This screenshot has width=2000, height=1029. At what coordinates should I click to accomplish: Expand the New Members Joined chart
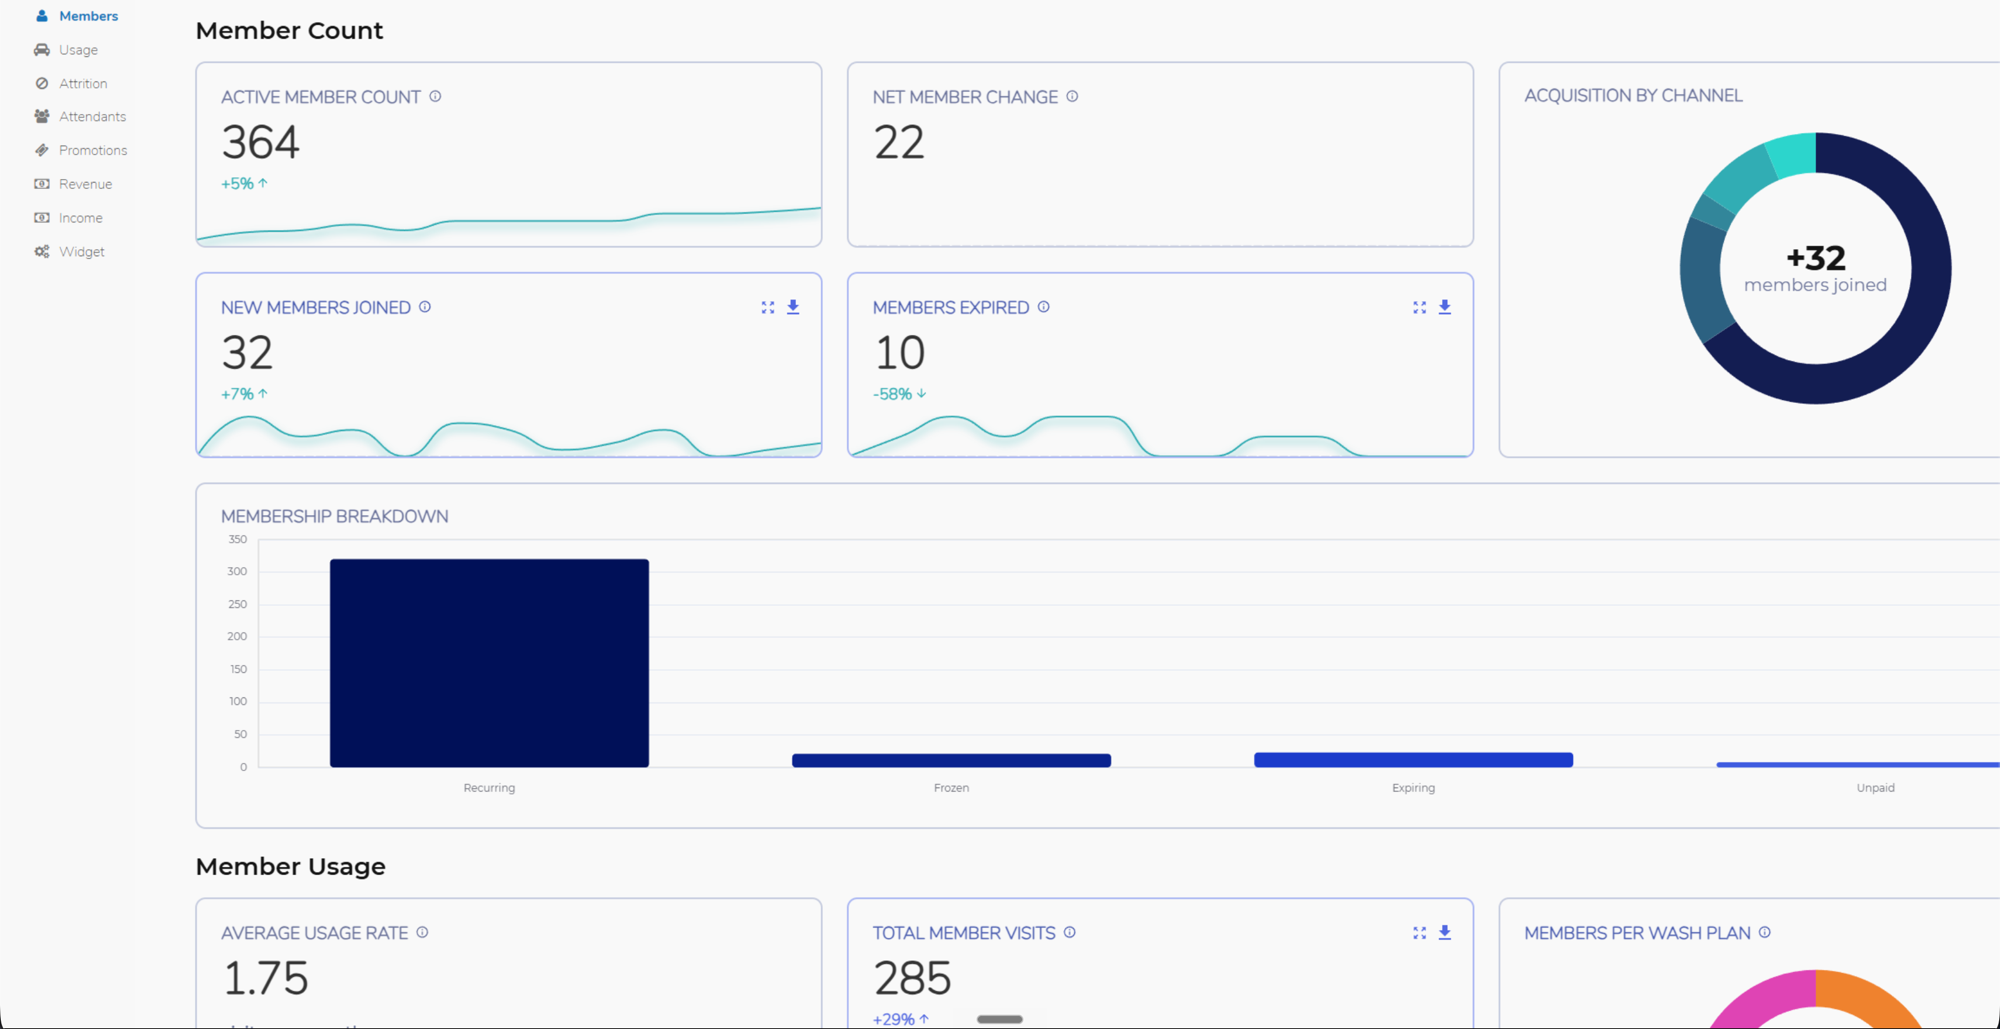pos(768,307)
